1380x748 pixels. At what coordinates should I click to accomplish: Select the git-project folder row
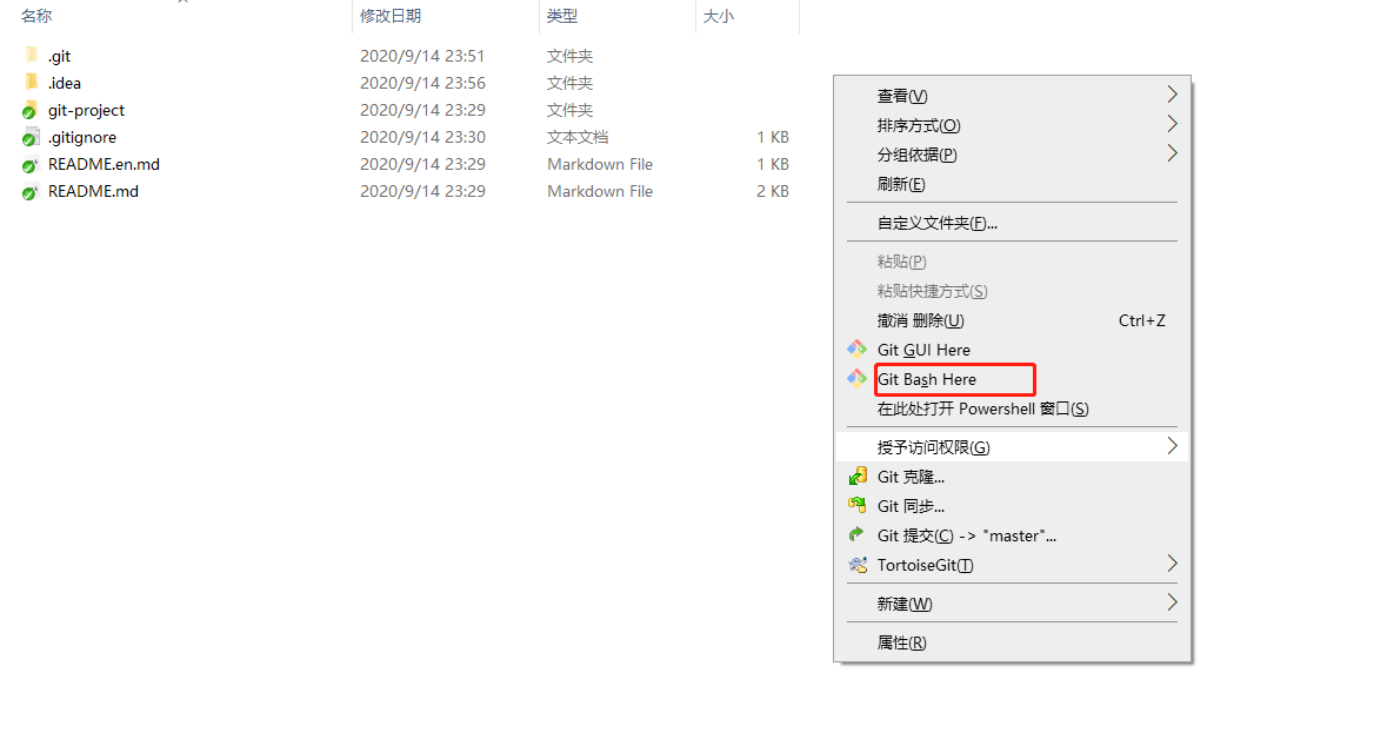pos(86,110)
